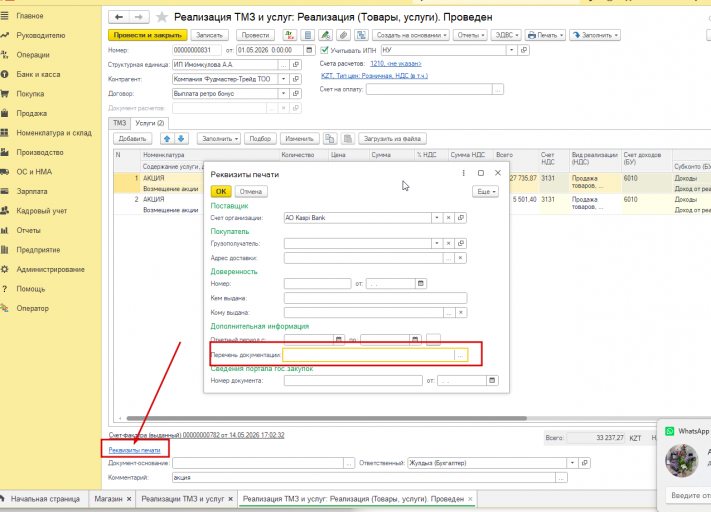Click Перечень документации input field
711x512 pixels.
(369, 355)
